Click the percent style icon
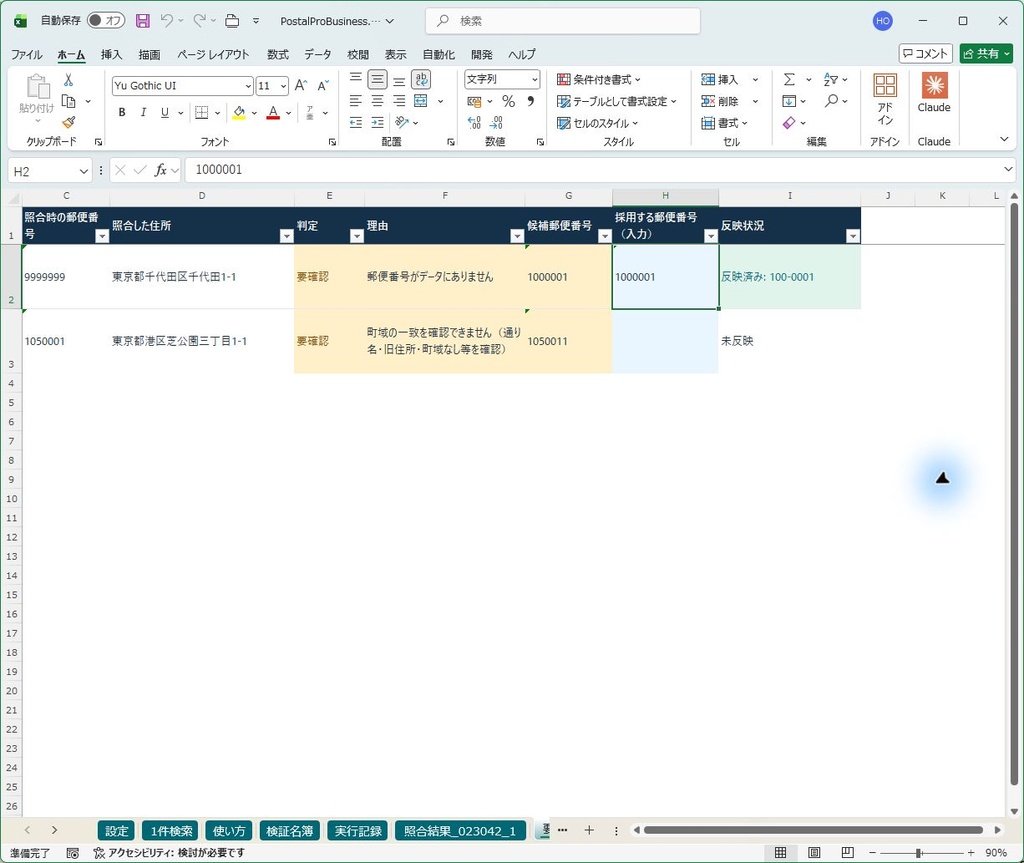This screenshot has height=863, width=1024. (508, 101)
